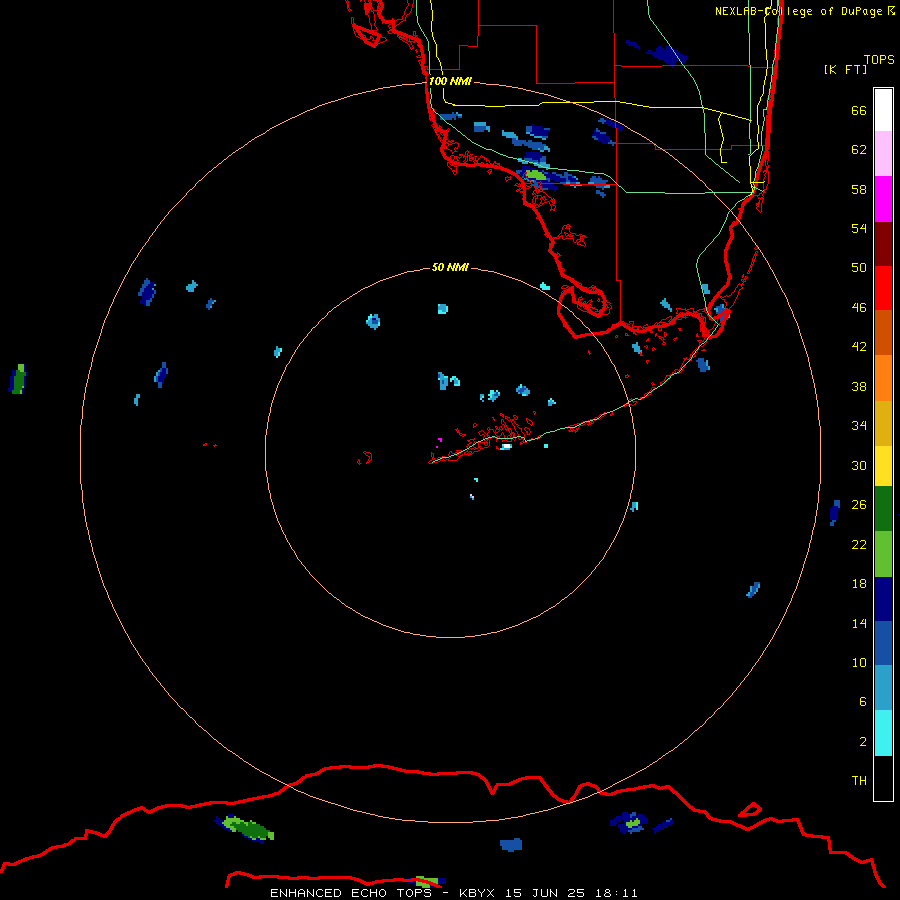Click the 50 legend scale value

[x=859, y=267]
